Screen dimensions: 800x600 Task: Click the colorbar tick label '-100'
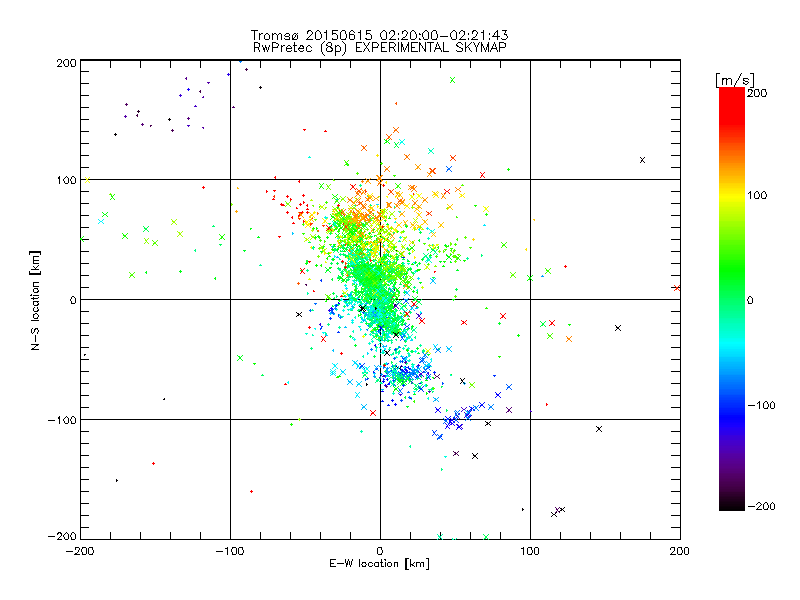[761, 406]
